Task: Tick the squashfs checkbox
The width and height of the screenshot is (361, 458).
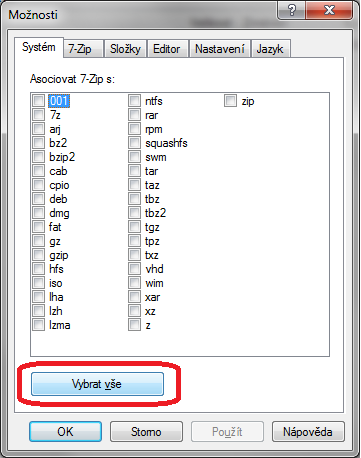Action: tap(134, 143)
